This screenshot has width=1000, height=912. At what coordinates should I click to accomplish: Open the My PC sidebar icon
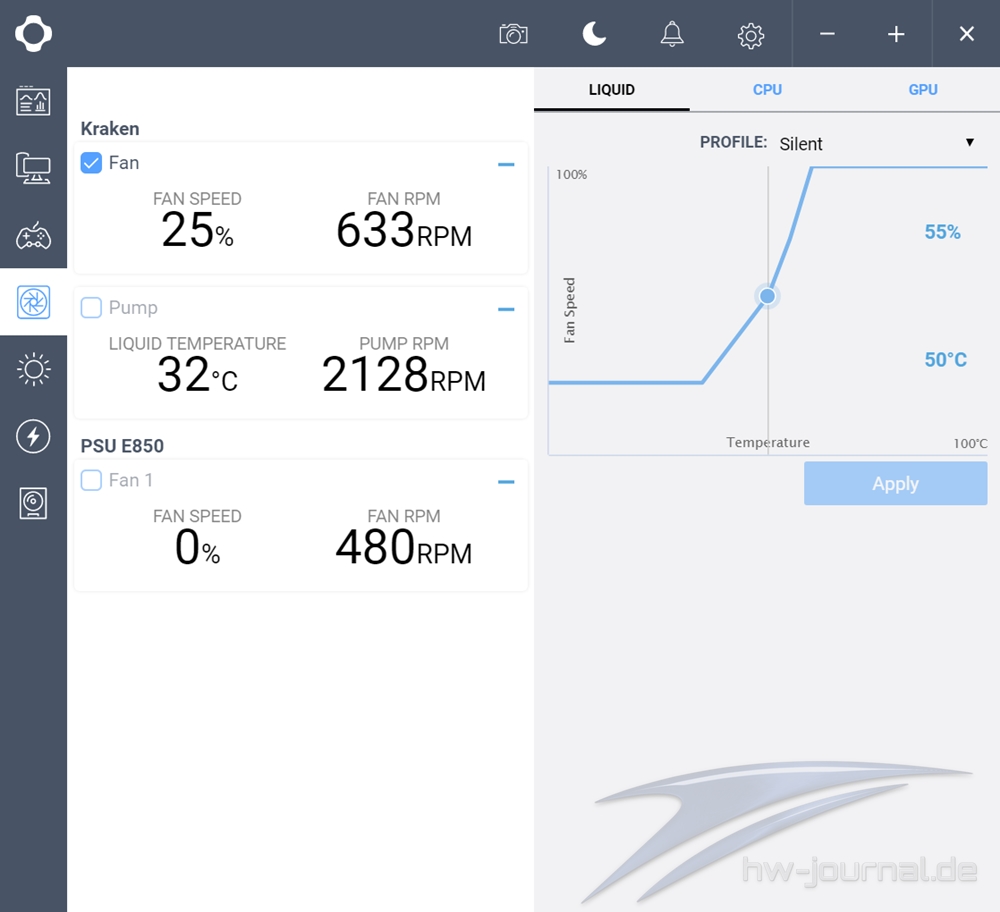point(33,168)
